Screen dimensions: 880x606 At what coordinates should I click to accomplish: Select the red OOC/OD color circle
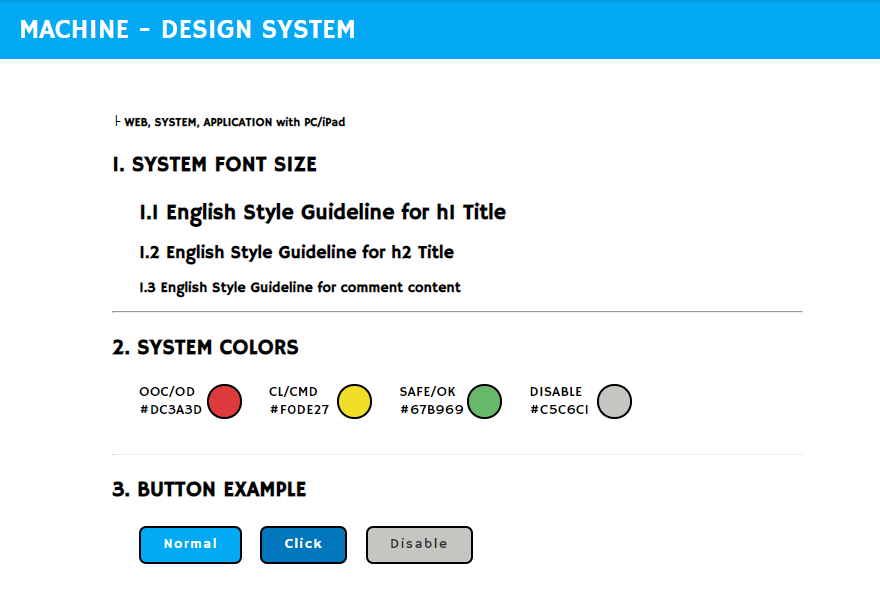pos(224,401)
